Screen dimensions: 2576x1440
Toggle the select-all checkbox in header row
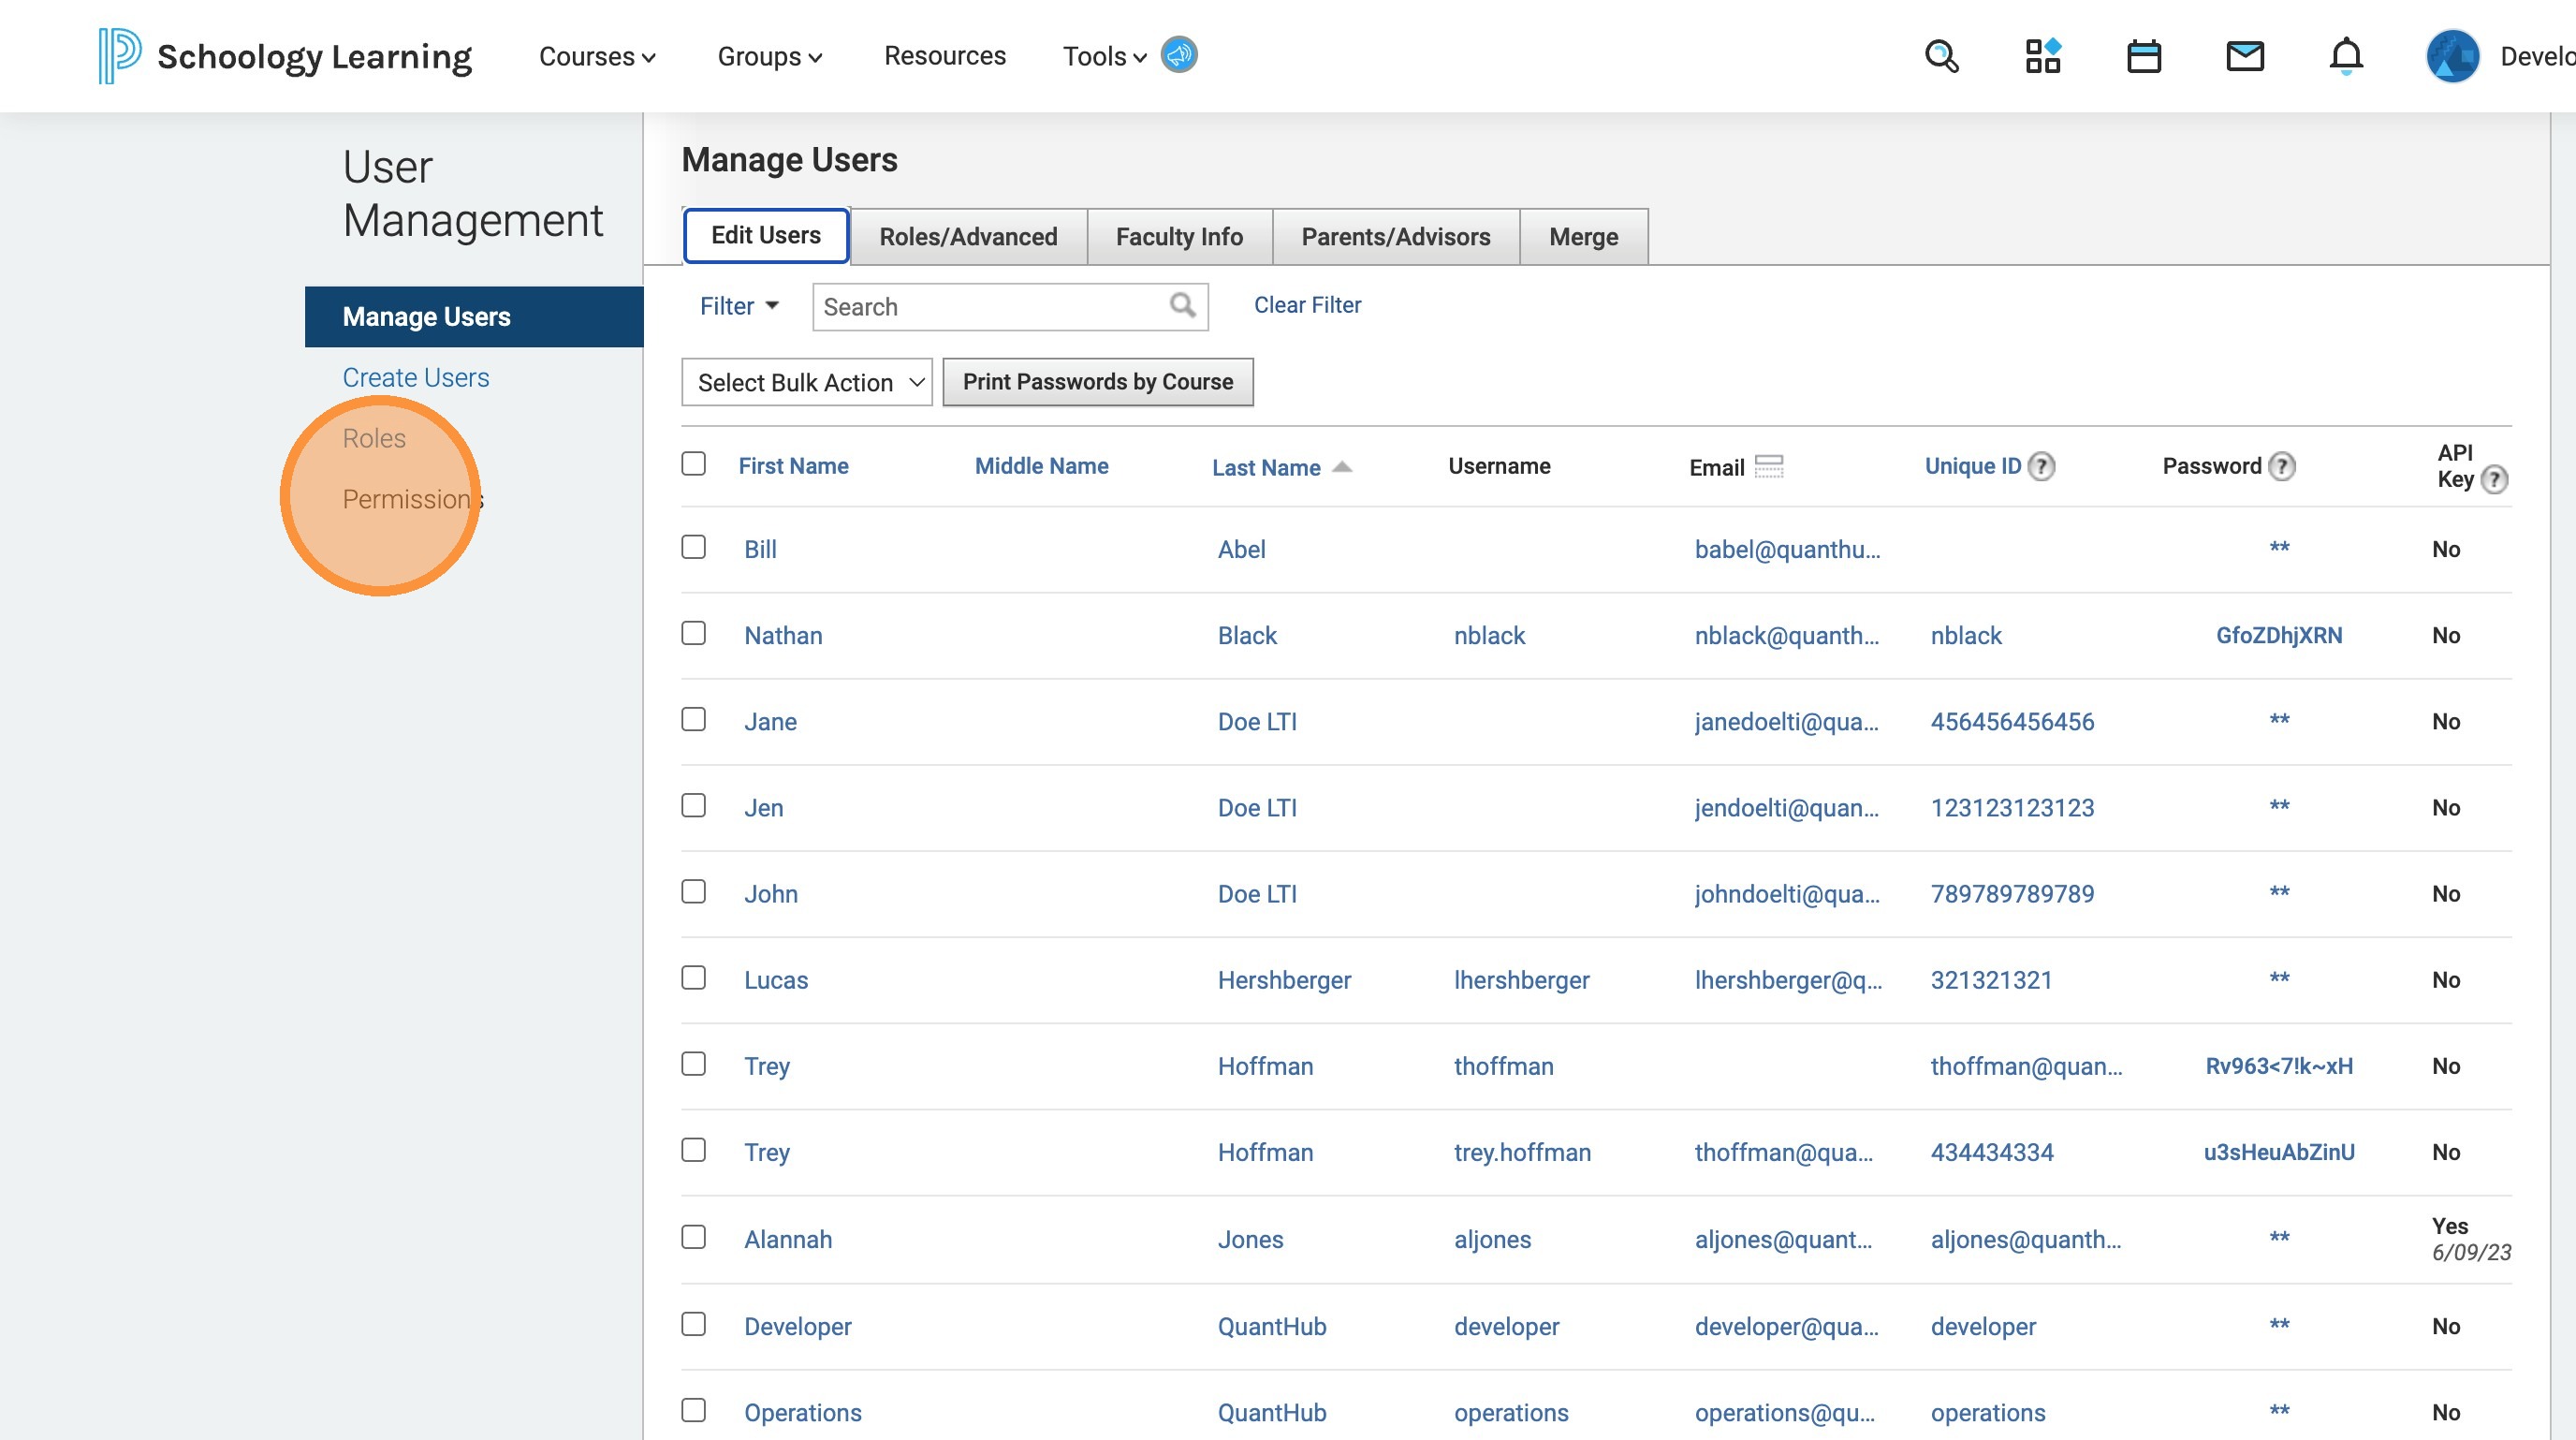[x=693, y=464]
